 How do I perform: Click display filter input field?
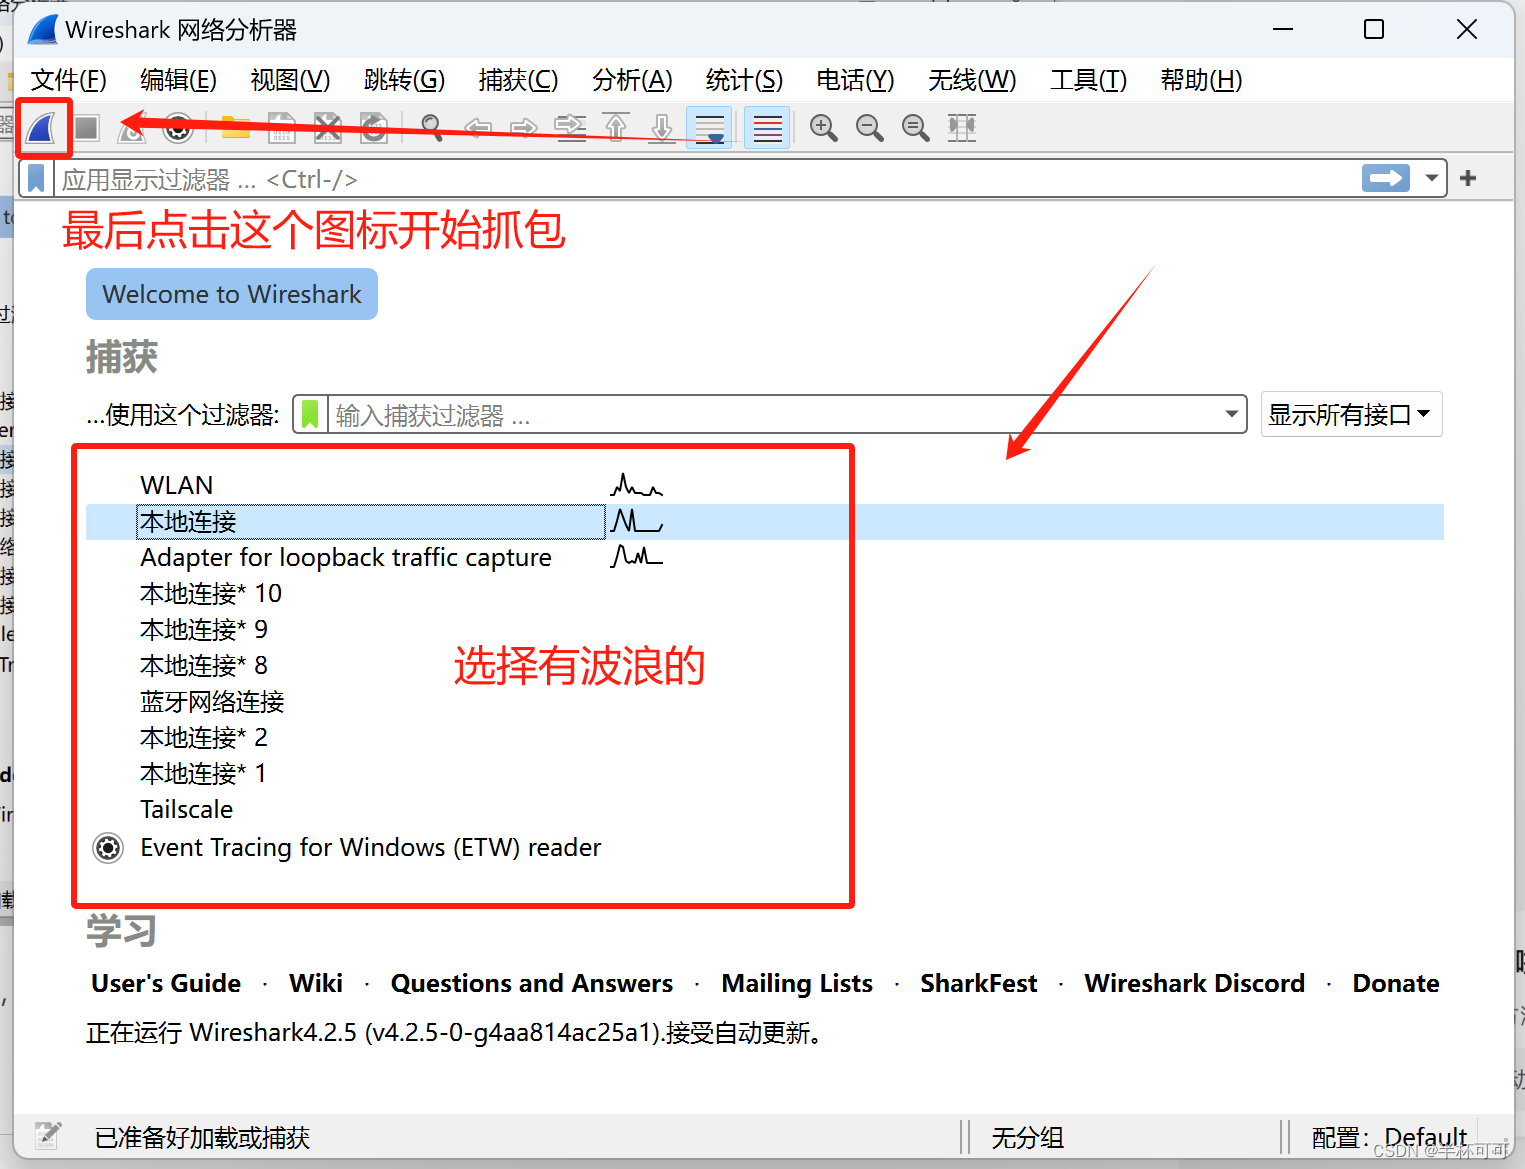[705, 179]
